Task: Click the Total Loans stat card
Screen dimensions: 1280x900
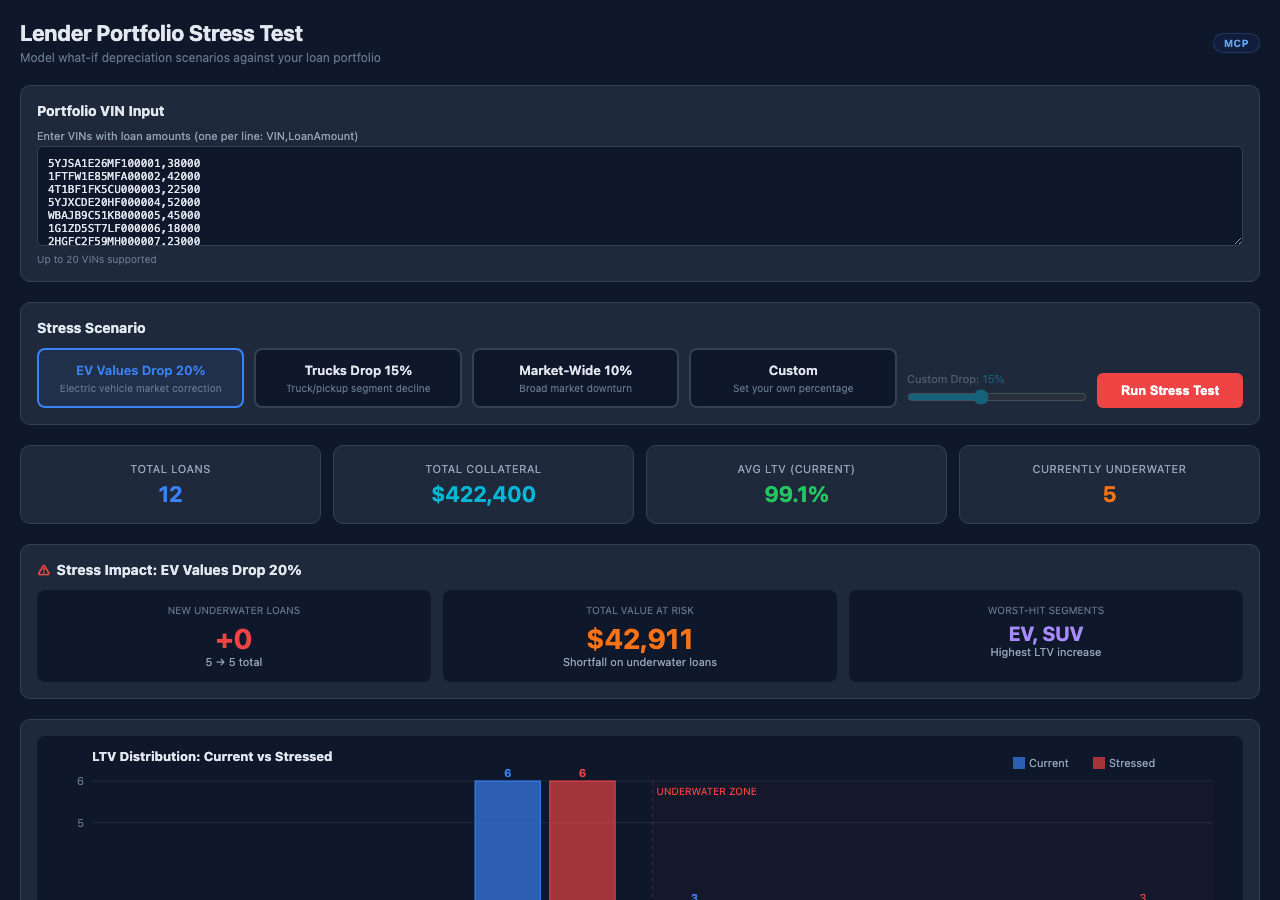Action: (x=170, y=484)
